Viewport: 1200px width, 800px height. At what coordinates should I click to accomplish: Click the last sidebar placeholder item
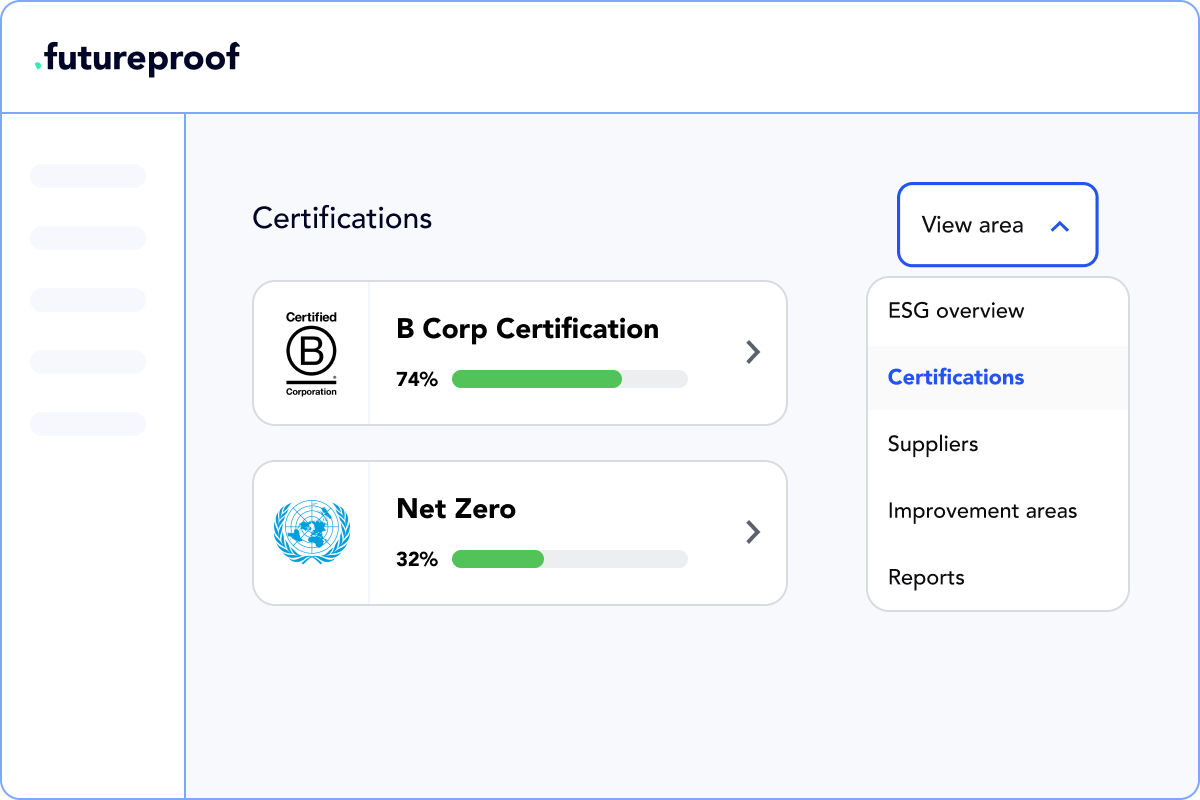[x=88, y=424]
